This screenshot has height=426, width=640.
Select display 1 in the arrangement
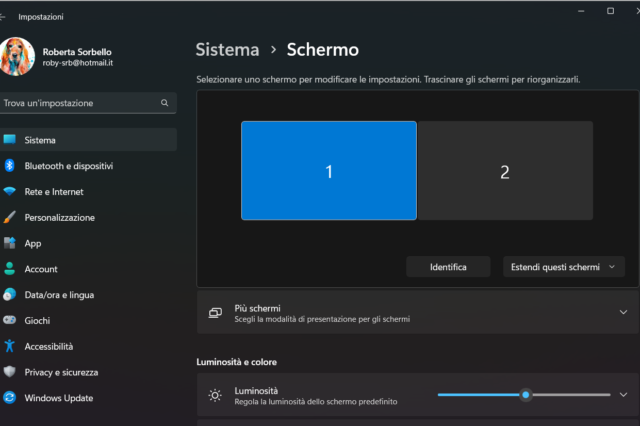[328, 171]
